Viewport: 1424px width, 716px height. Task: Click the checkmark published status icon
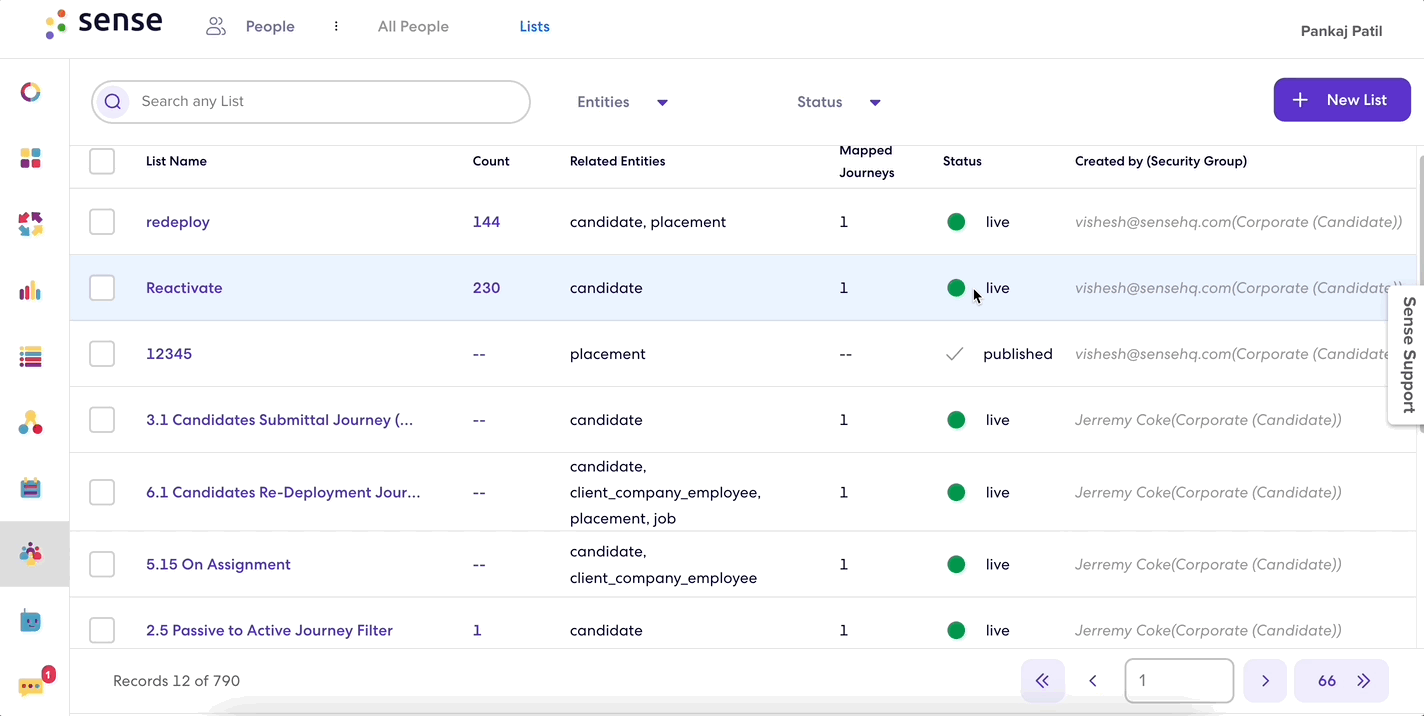click(955, 354)
